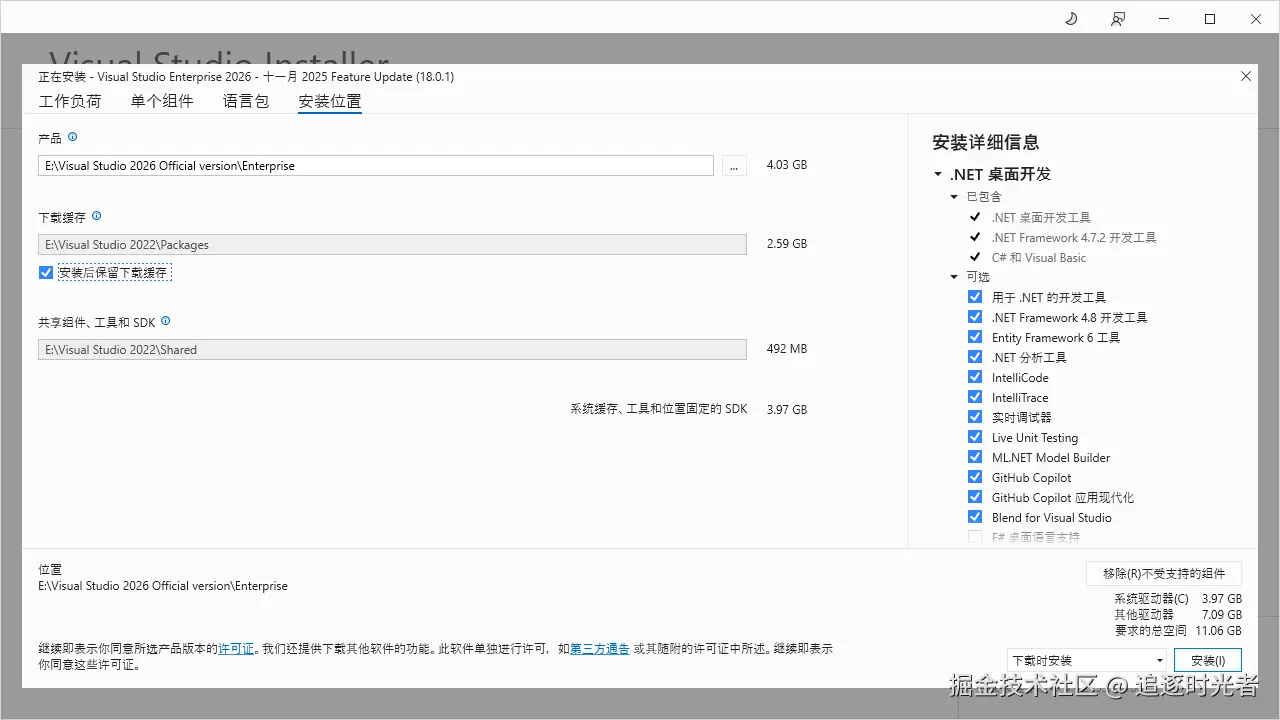Collapse the 可选 group
1280x720 pixels.
click(x=955, y=277)
